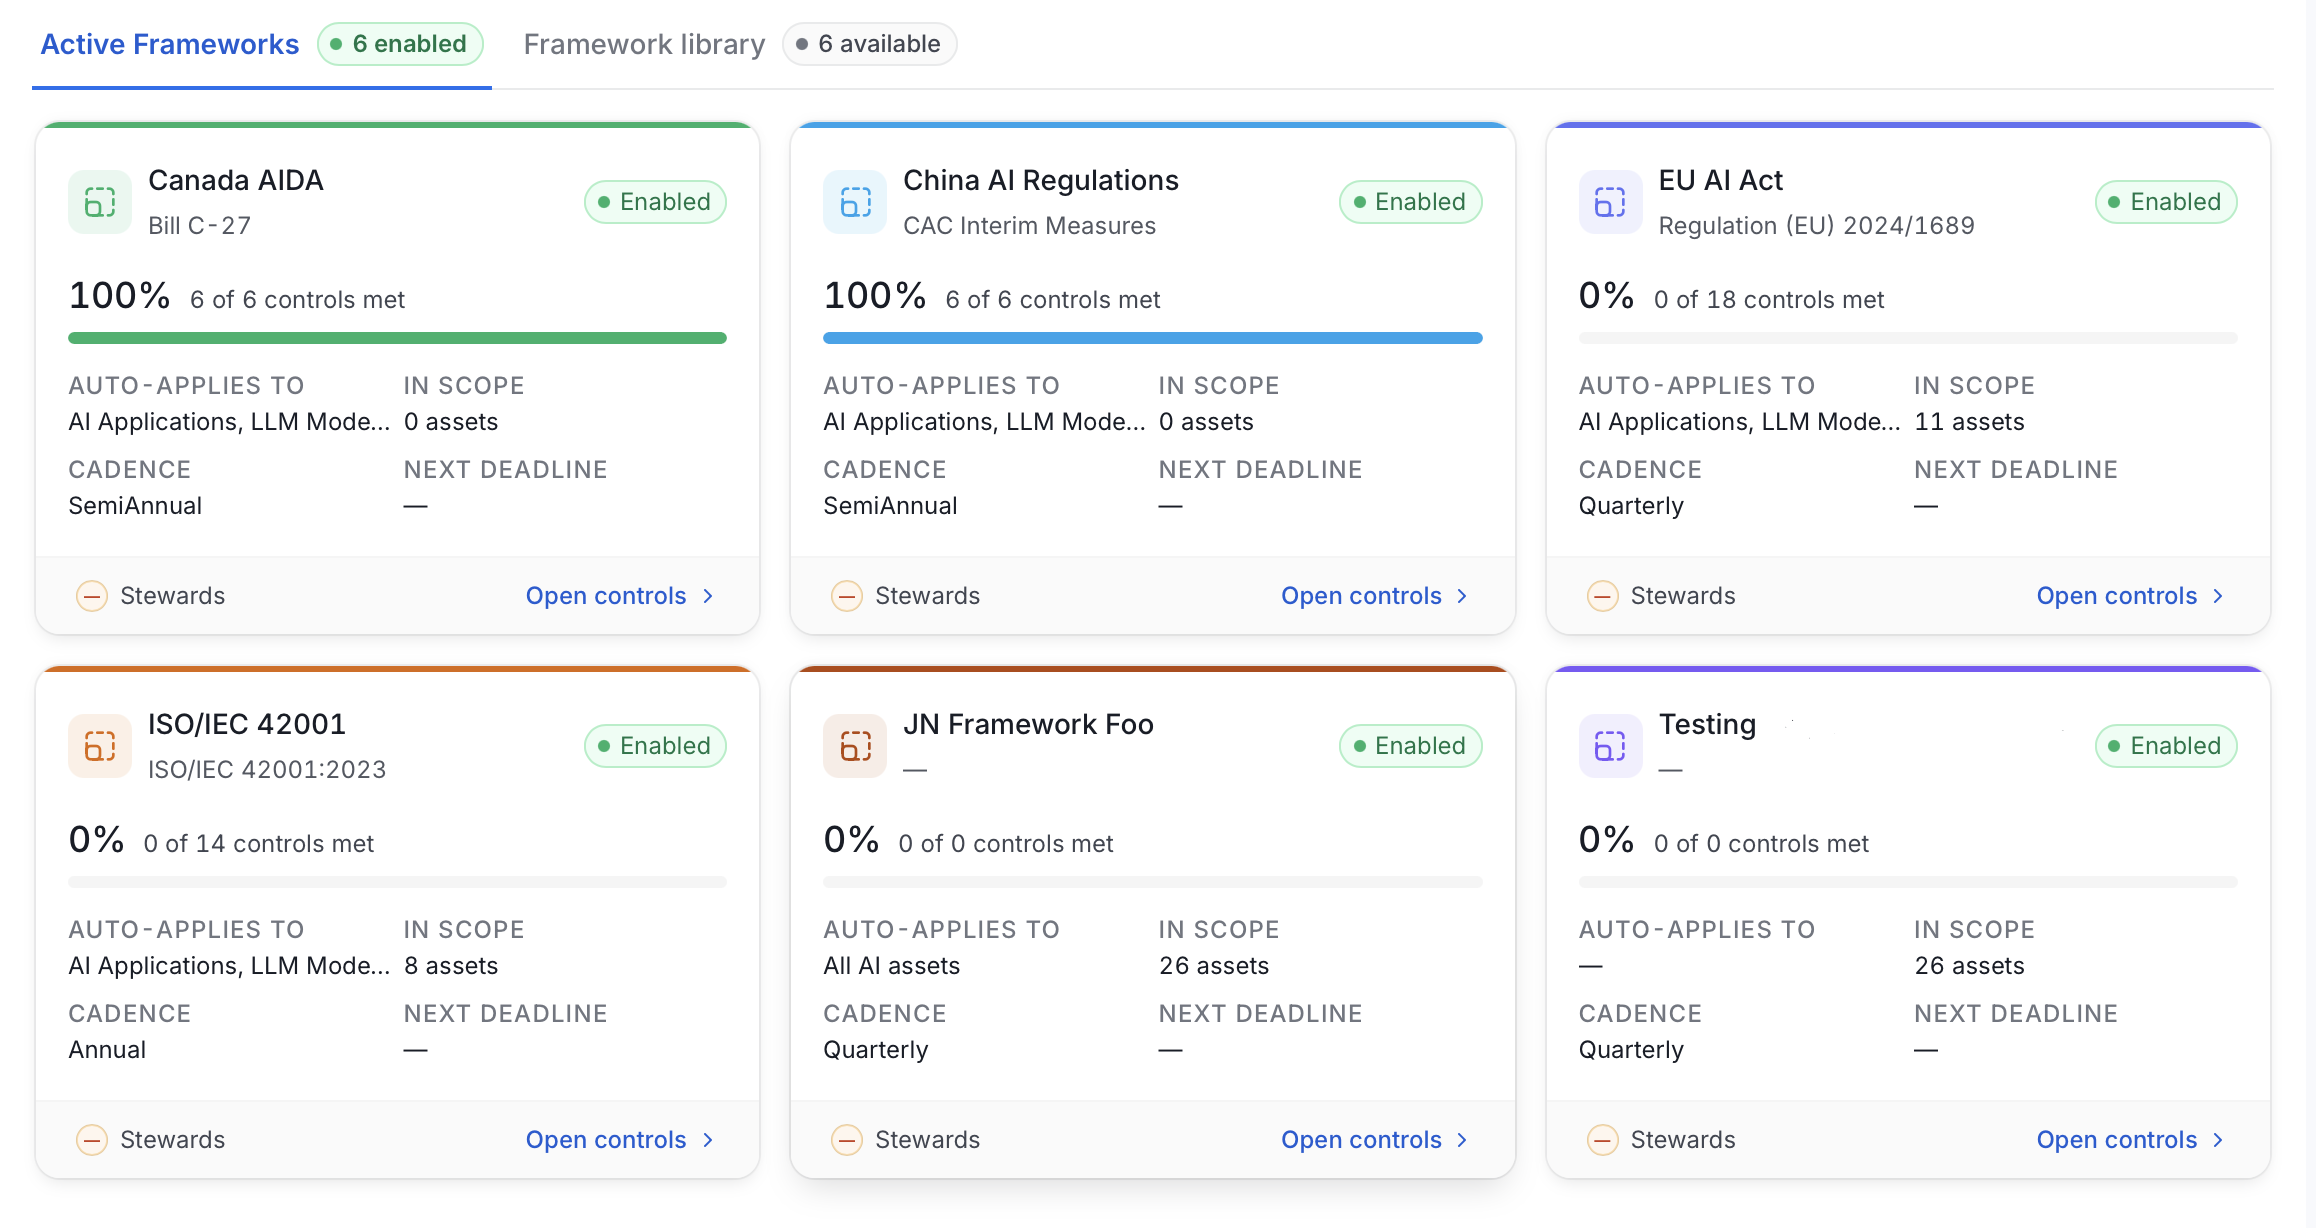Toggle the Enabled badge on EU AI Act
2316x1228 pixels.
pos(2166,202)
